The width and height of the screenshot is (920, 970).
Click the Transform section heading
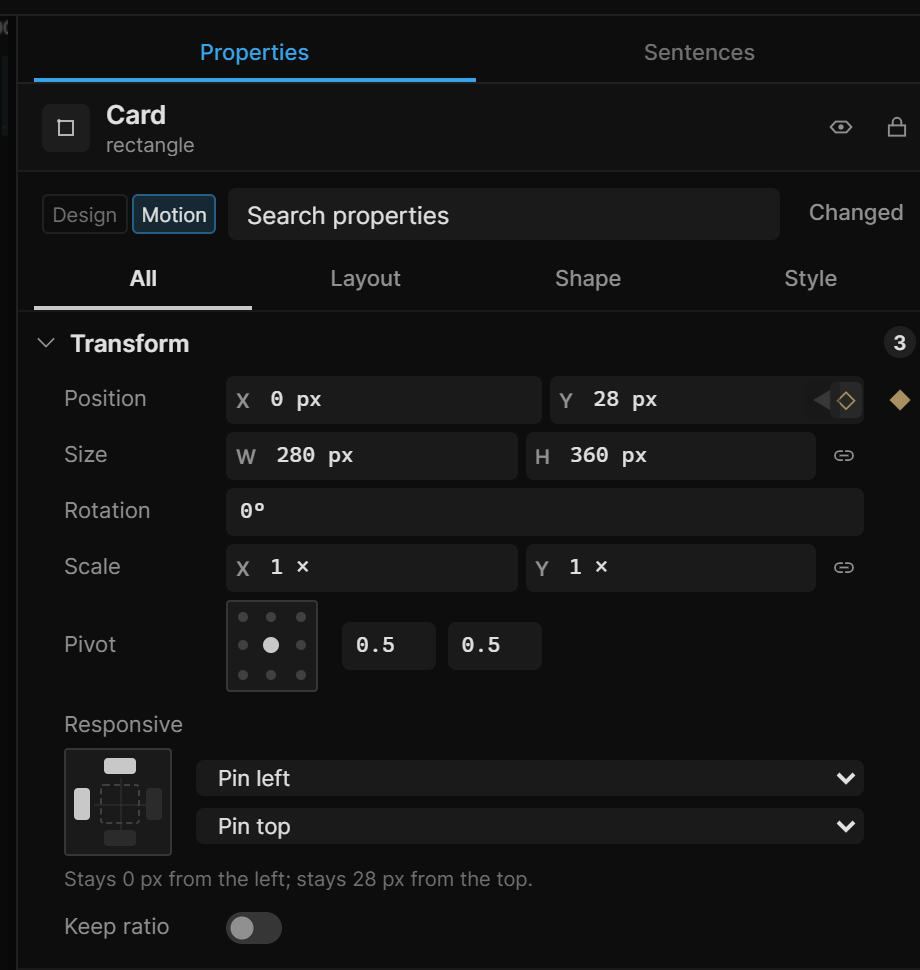pos(130,344)
